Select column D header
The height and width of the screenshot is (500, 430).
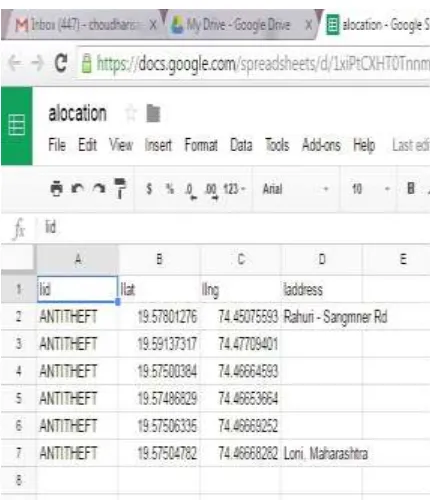click(x=322, y=259)
